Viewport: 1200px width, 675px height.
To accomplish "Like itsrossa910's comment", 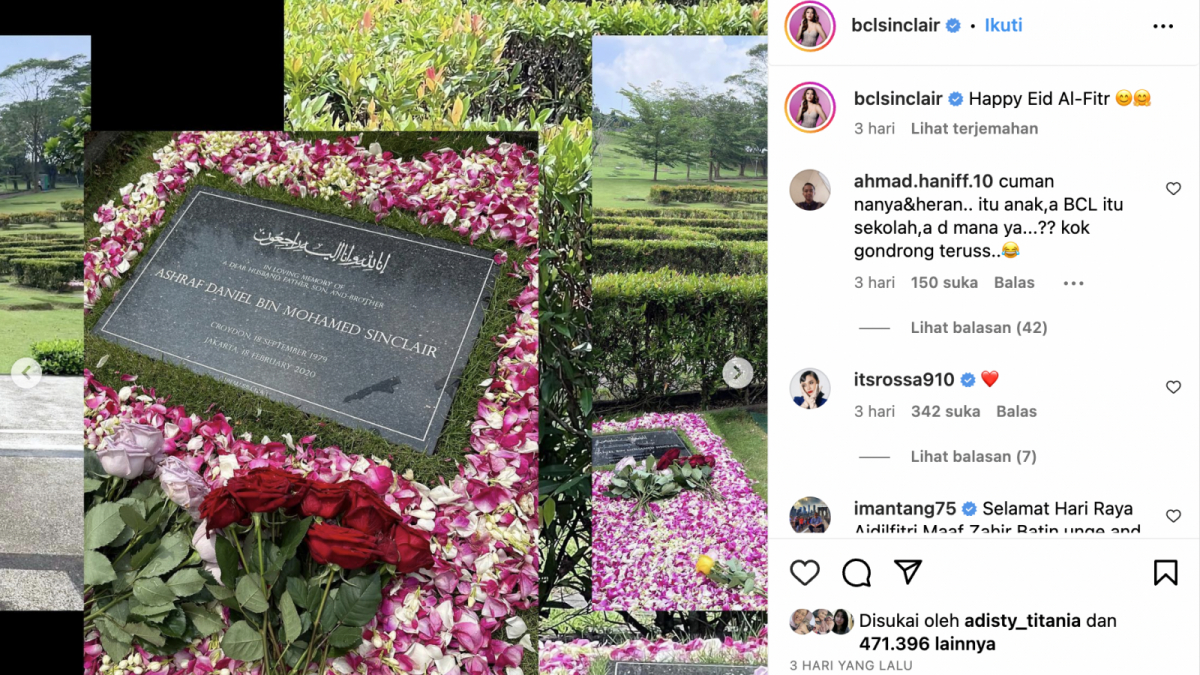I will (x=1174, y=387).
